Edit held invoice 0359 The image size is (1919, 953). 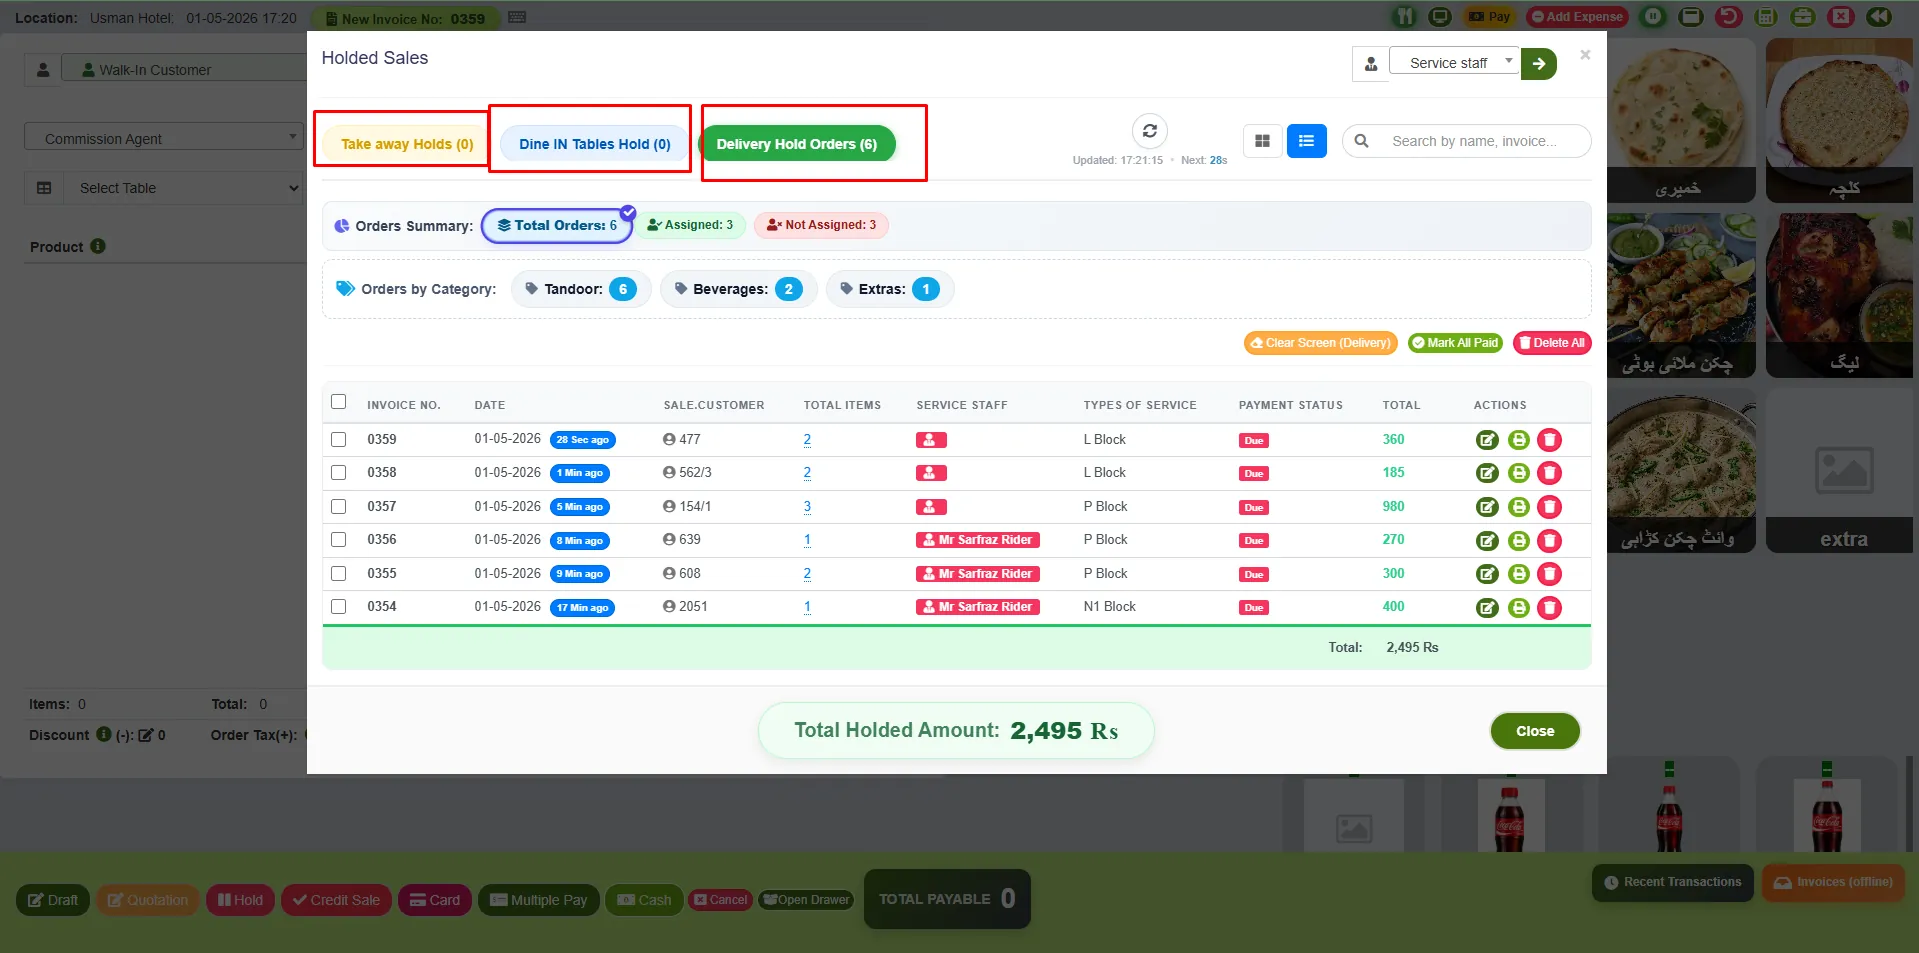coord(1487,440)
